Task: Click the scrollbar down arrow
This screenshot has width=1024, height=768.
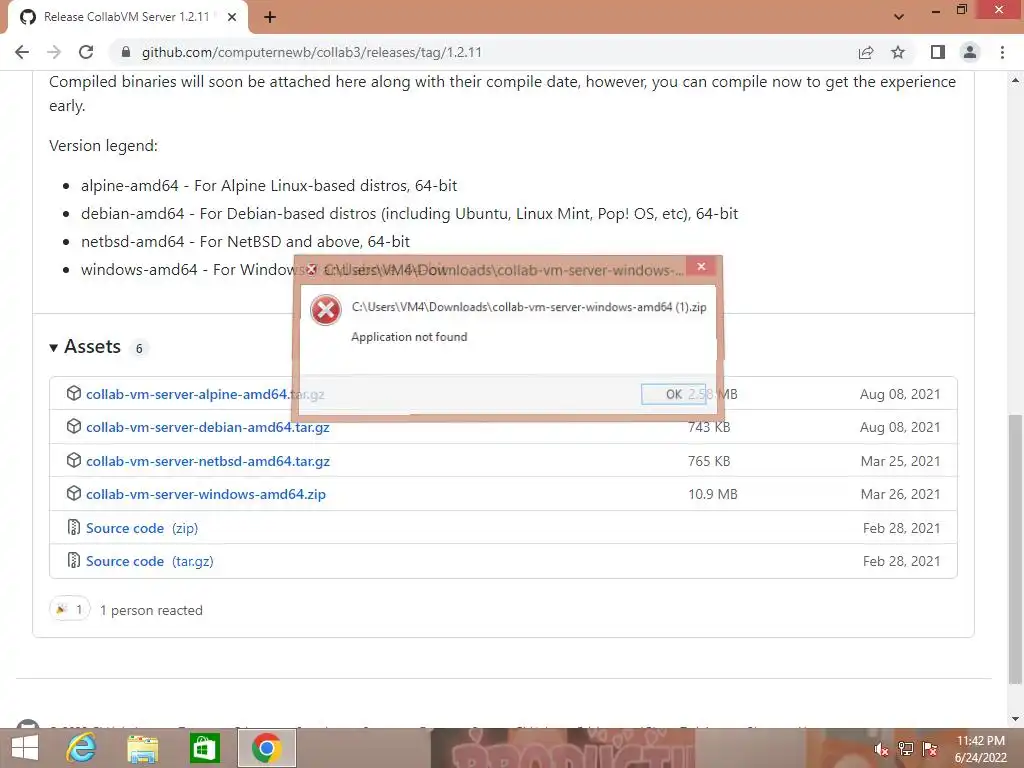Action: pyautogui.click(x=1015, y=719)
